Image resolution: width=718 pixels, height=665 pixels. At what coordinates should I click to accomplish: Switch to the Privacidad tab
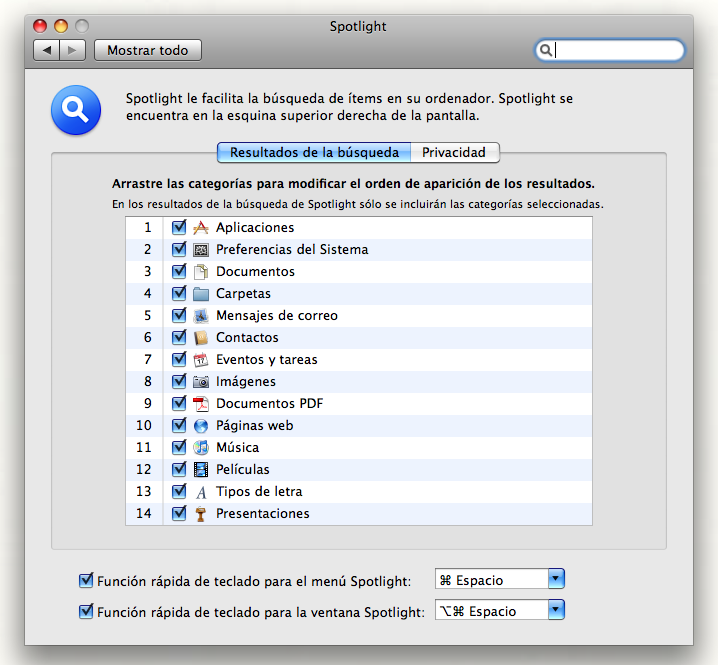click(454, 153)
